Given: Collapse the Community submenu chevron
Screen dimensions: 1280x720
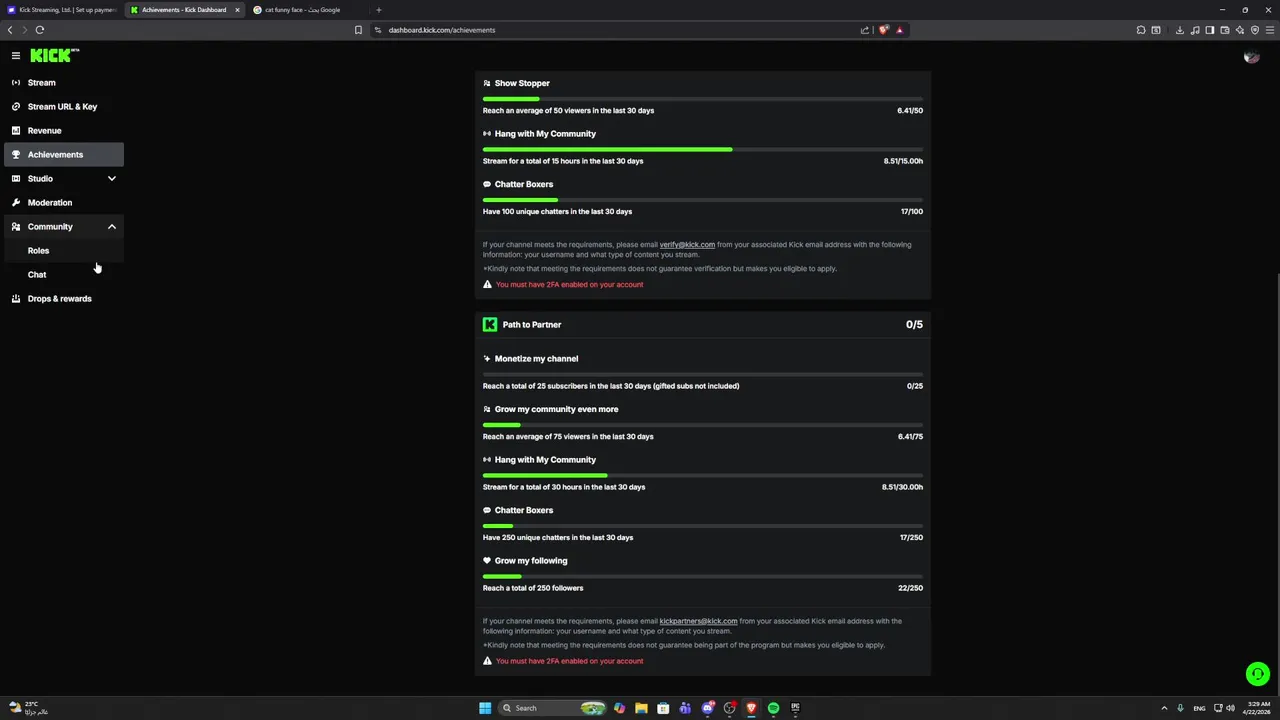Looking at the screenshot, I should pyautogui.click(x=112, y=227).
